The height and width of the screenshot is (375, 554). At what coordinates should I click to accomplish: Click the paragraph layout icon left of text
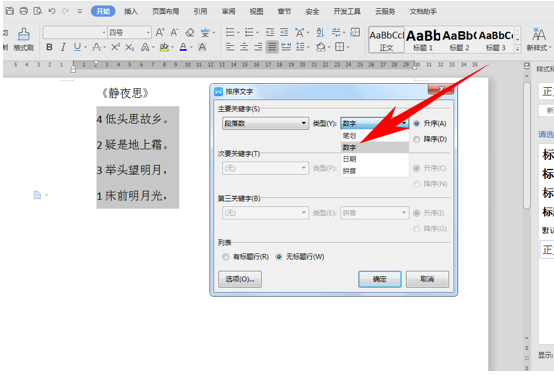pos(37,195)
